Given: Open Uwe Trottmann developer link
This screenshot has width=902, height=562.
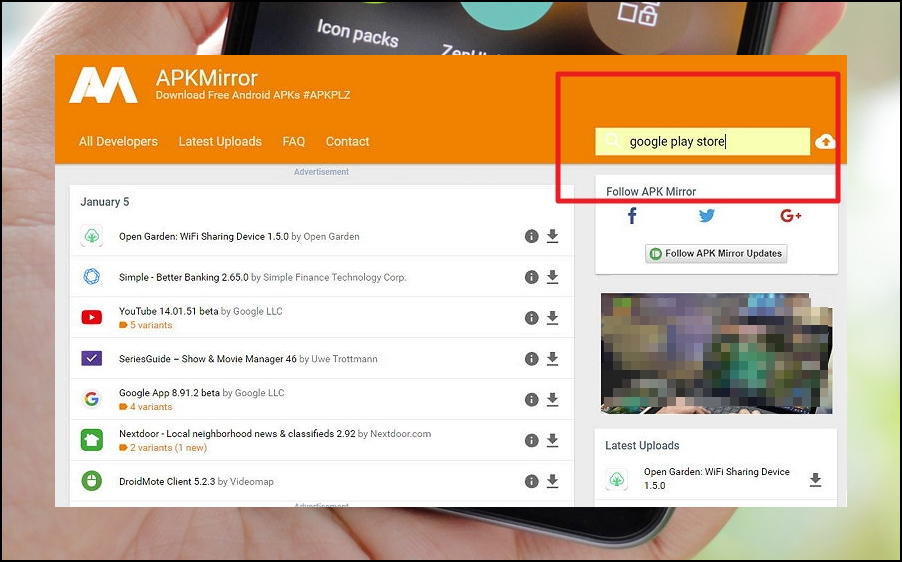Looking at the screenshot, I should (345, 359).
